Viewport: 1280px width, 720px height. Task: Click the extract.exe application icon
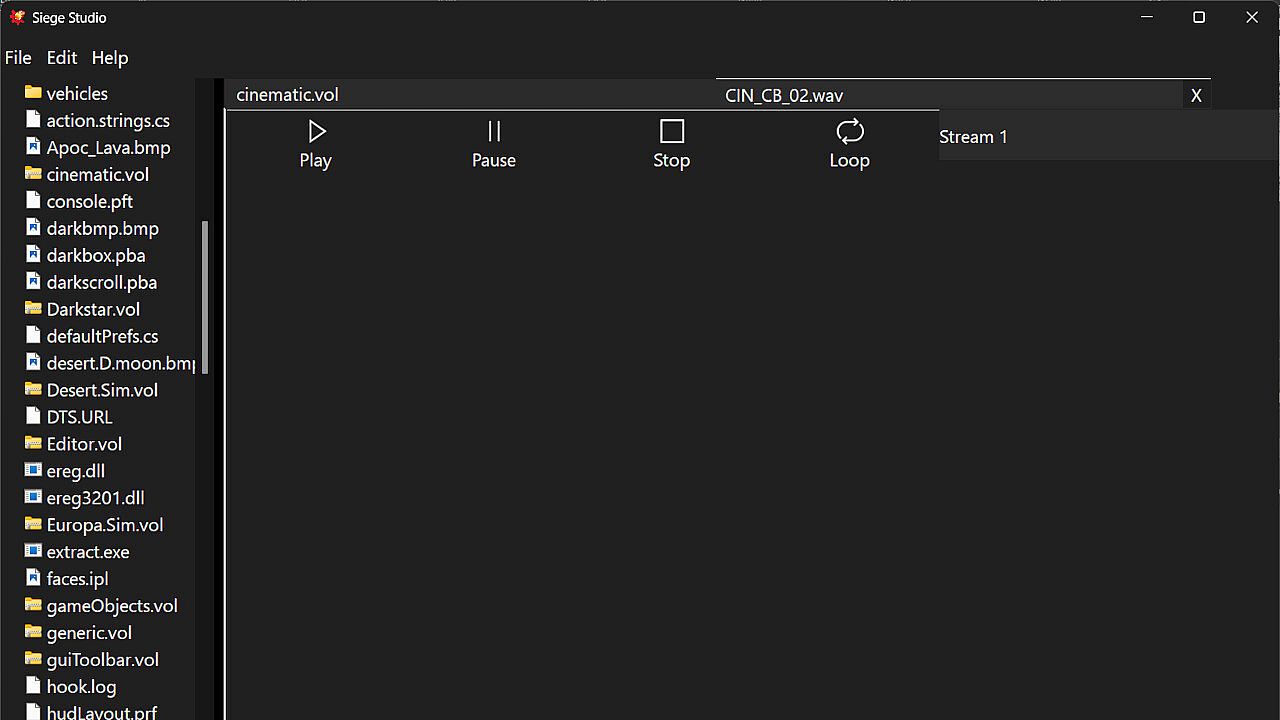[33, 551]
